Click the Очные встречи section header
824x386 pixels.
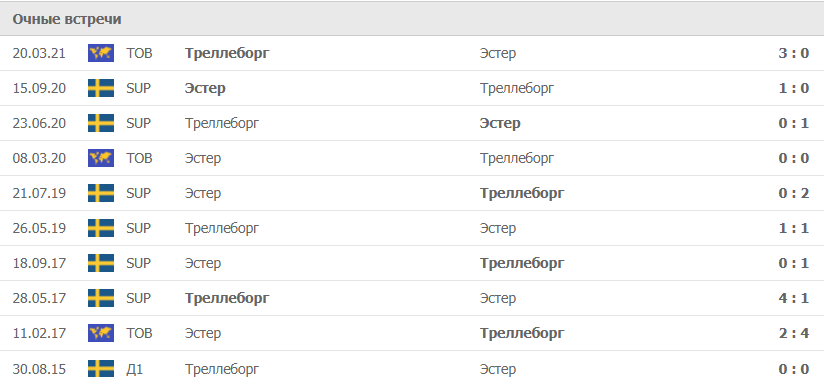coord(67,19)
